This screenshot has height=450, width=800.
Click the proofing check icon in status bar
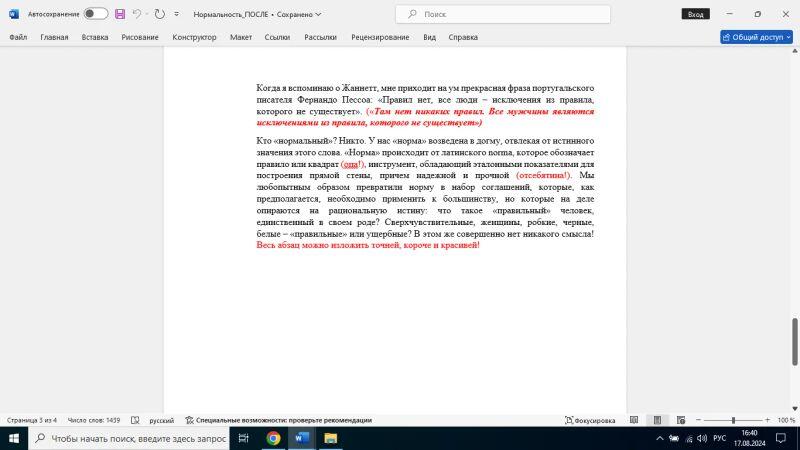[138, 420]
